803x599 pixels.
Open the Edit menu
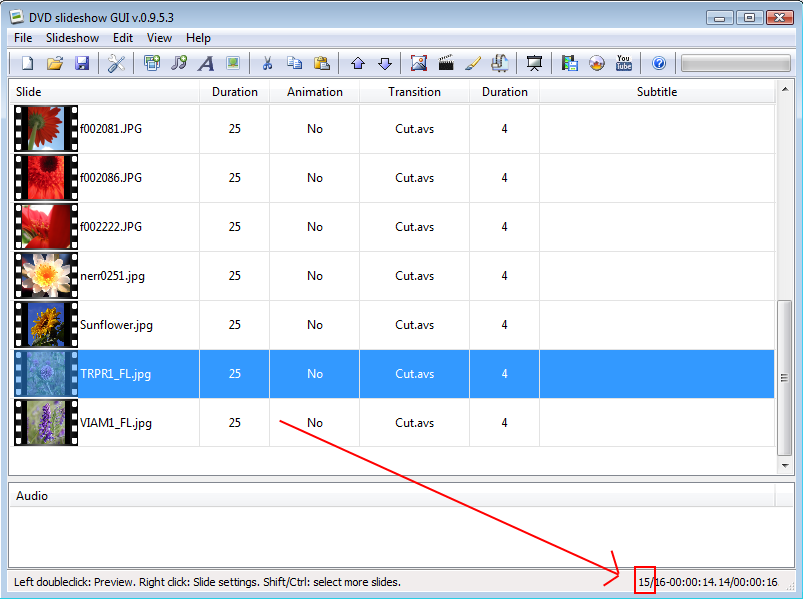pyautogui.click(x=123, y=38)
